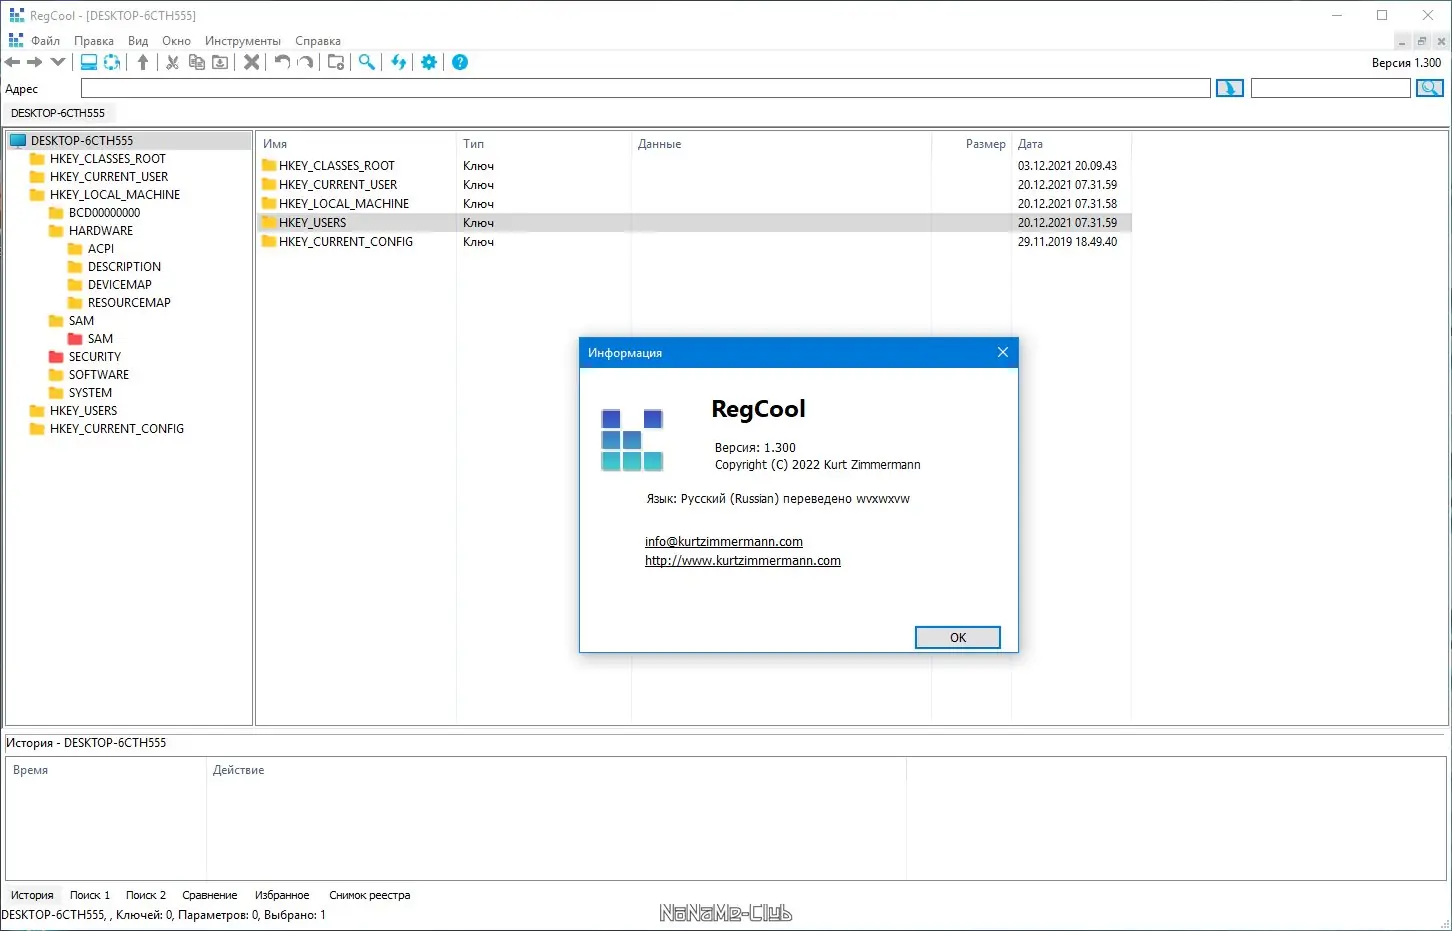Image resolution: width=1452 pixels, height=931 pixels.
Task: Select the DESKTOP-6CTH555 tab under the address bar
Action: coord(58,113)
